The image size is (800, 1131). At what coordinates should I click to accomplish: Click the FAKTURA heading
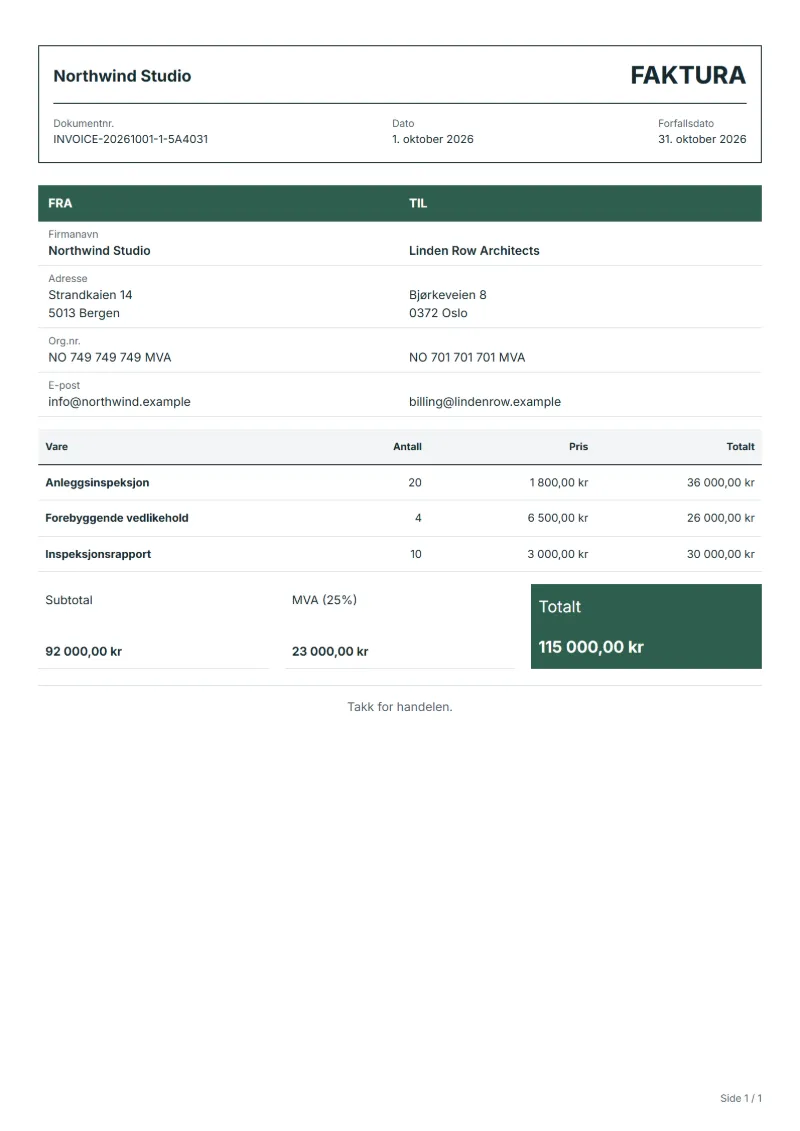point(687,75)
